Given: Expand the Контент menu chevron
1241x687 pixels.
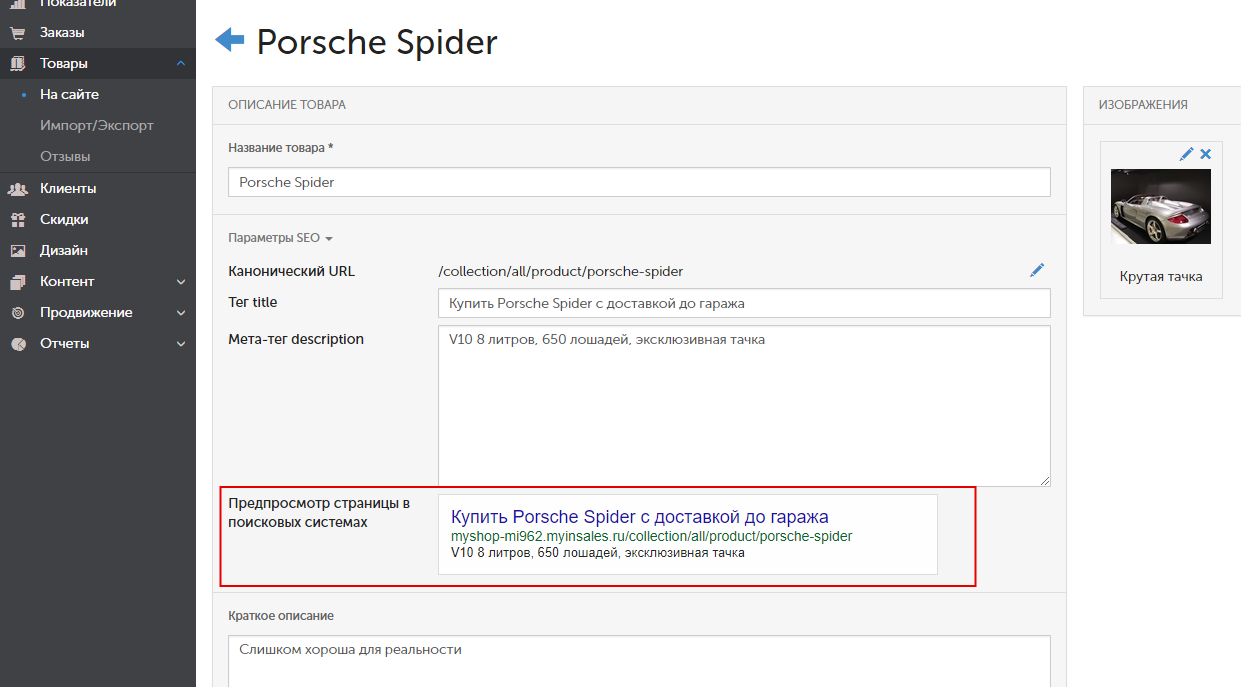Looking at the screenshot, I should (x=181, y=282).
